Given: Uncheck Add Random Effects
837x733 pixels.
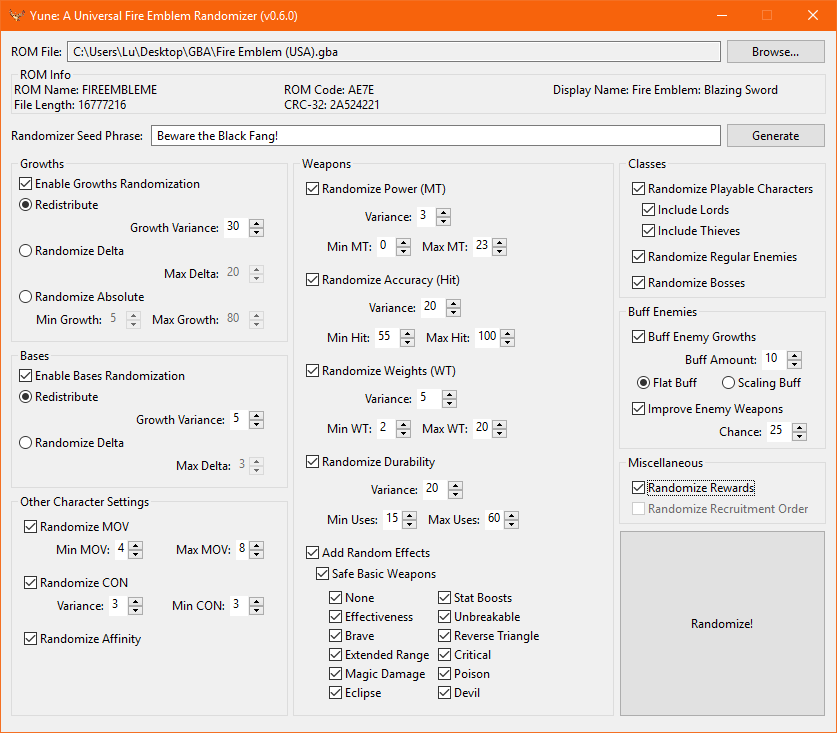Looking at the screenshot, I should 312,553.
